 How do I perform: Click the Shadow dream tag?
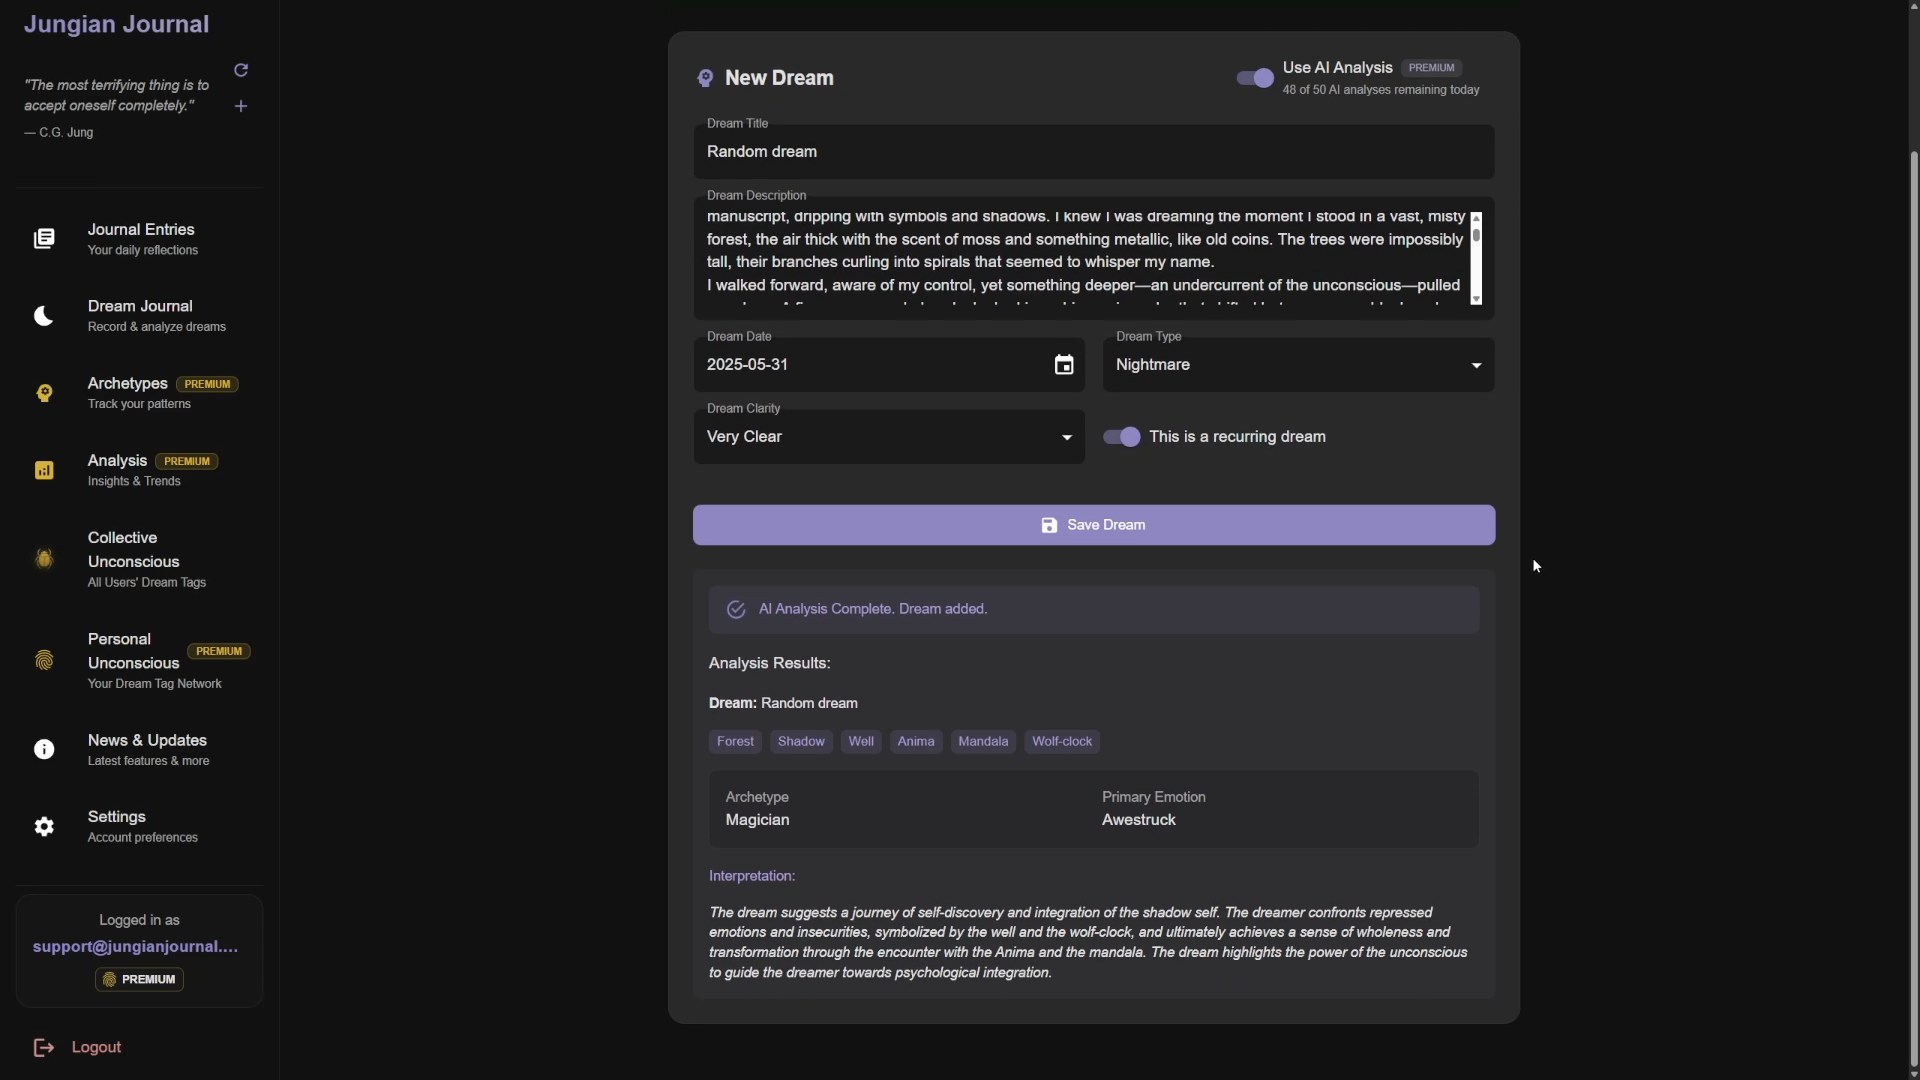(801, 742)
